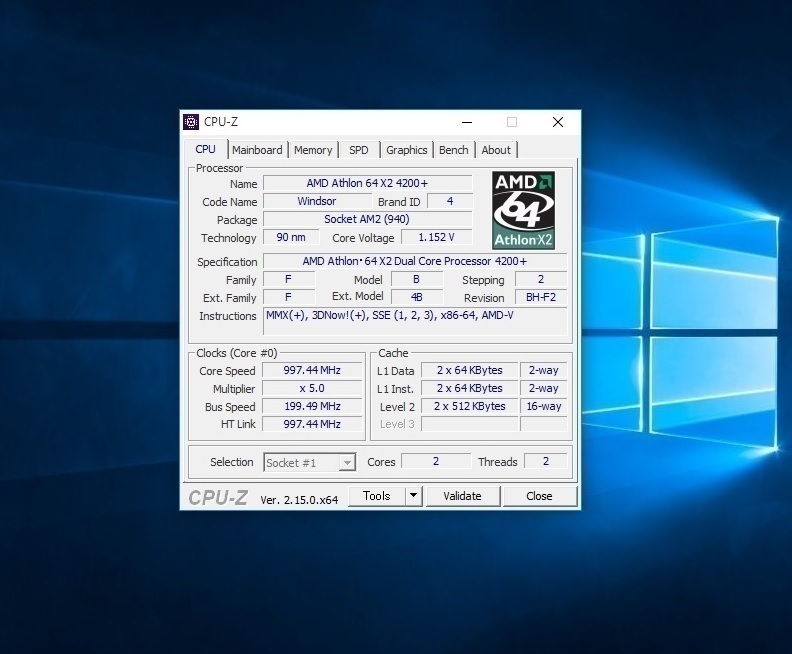The image size is (792, 654).
Task: Click the Tools button
Action: [376, 496]
